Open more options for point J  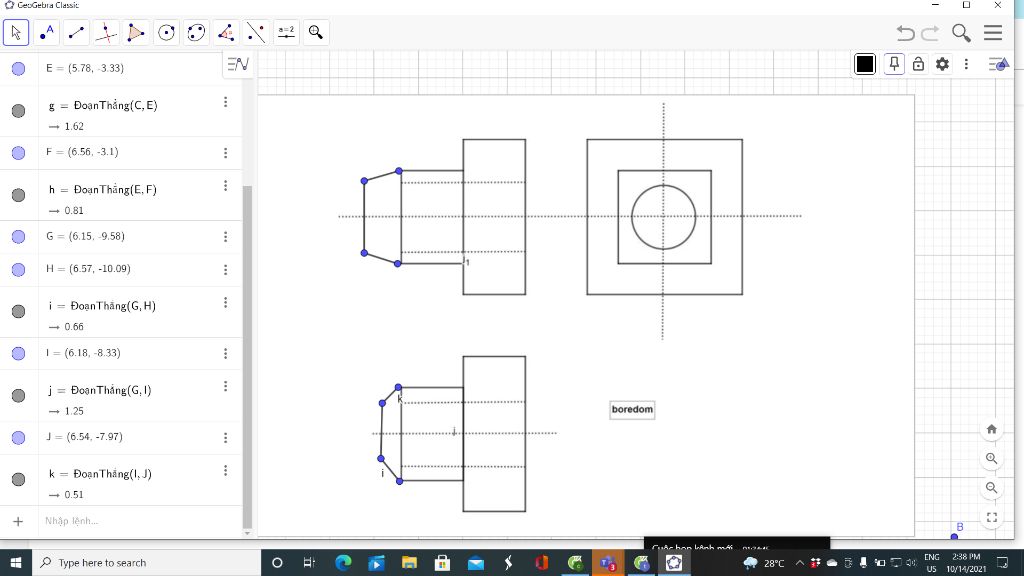point(225,438)
